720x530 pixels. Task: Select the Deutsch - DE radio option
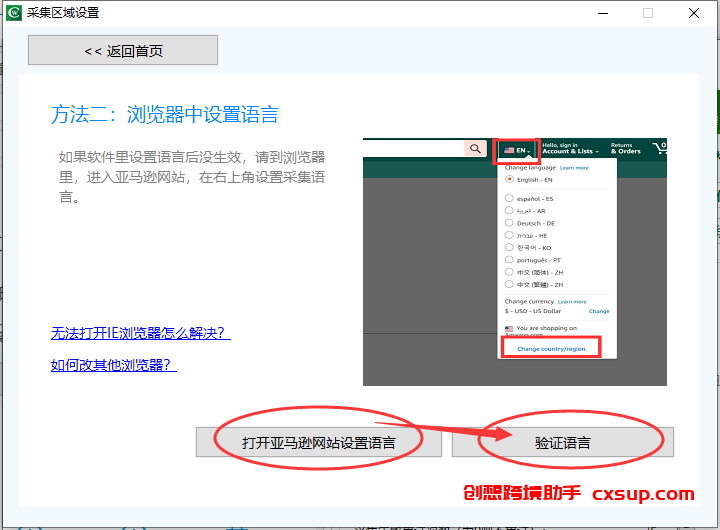509,223
